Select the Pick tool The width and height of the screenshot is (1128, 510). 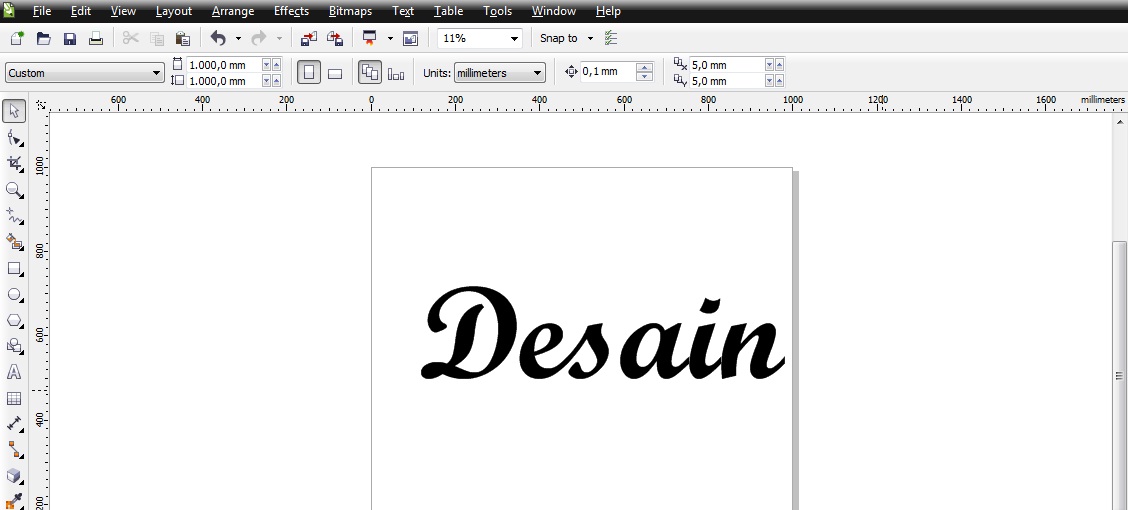coord(14,111)
